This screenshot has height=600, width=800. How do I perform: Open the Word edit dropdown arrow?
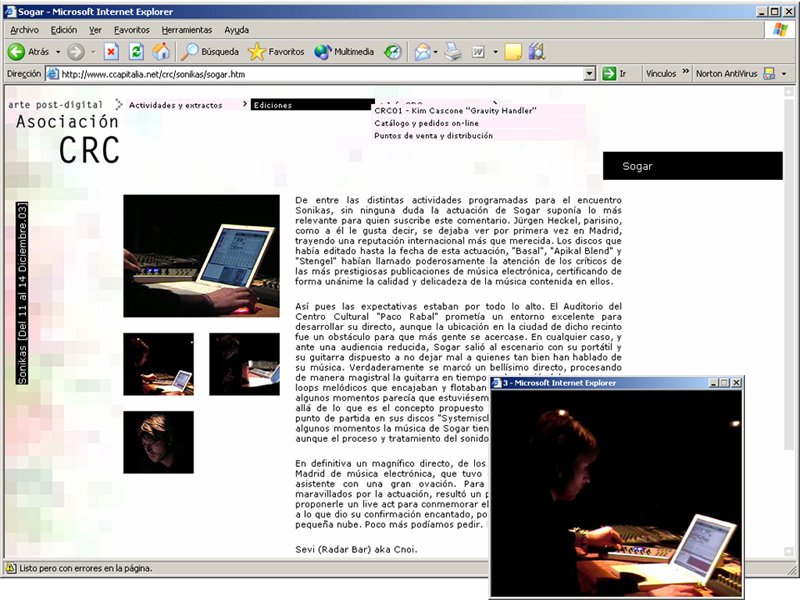point(495,52)
